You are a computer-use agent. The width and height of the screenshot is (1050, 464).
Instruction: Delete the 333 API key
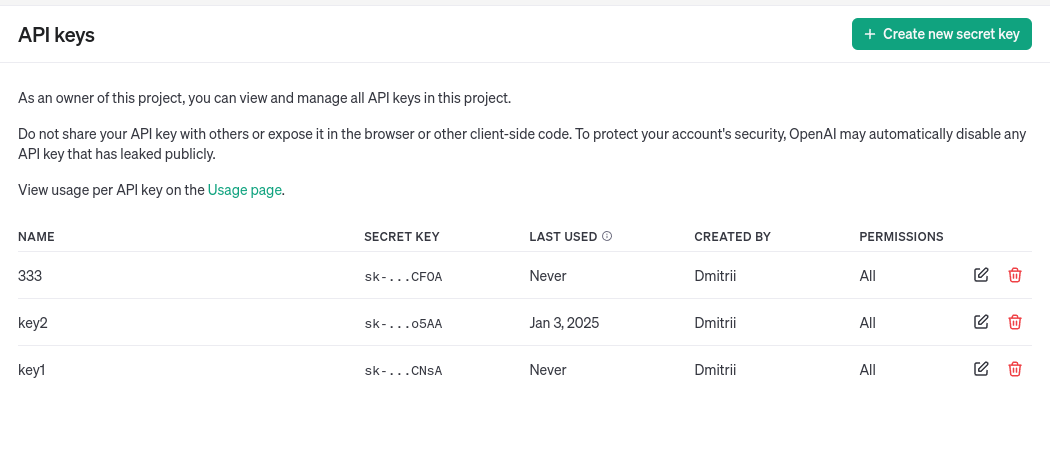1015,275
